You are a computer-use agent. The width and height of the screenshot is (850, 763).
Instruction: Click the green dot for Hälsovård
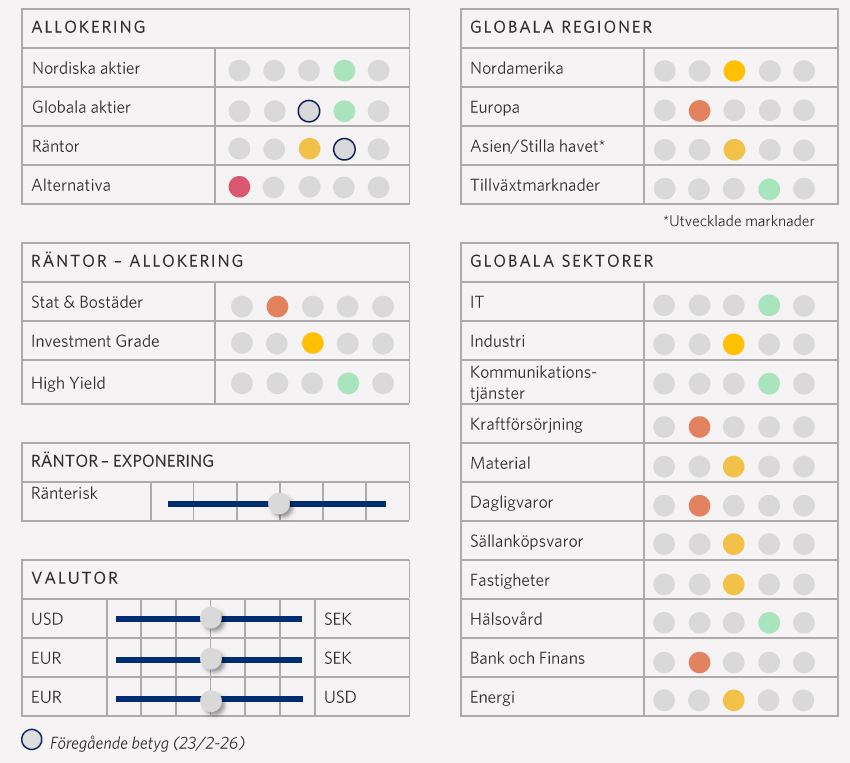tap(769, 623)
